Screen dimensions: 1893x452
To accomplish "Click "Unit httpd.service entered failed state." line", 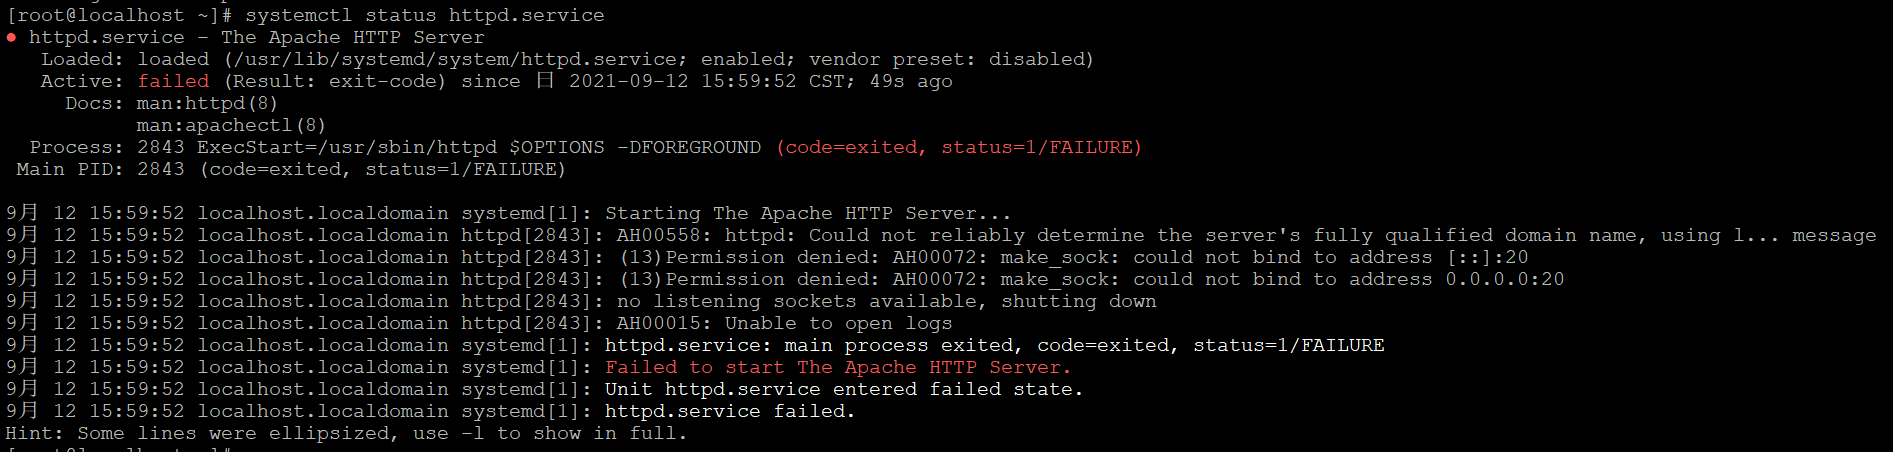I will (x=843, y=389).
